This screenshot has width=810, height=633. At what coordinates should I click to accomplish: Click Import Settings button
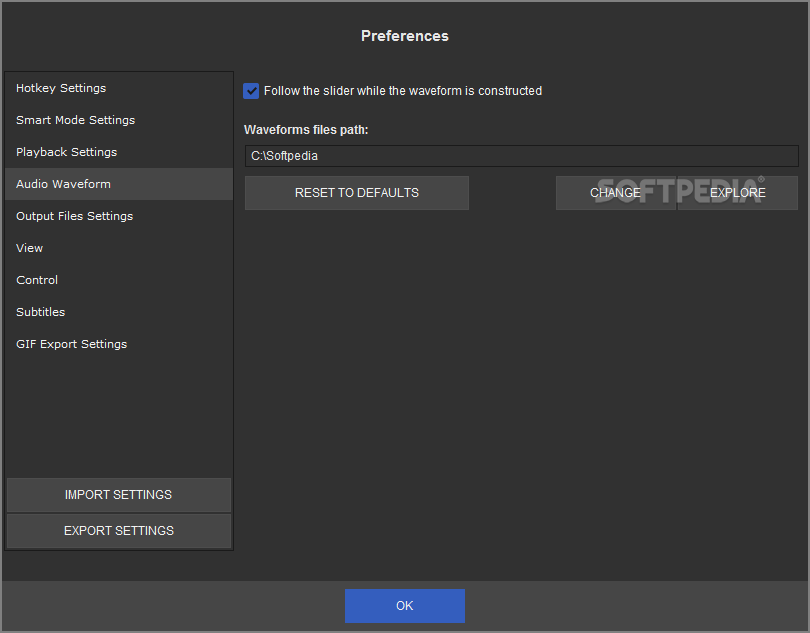(119, 495)
